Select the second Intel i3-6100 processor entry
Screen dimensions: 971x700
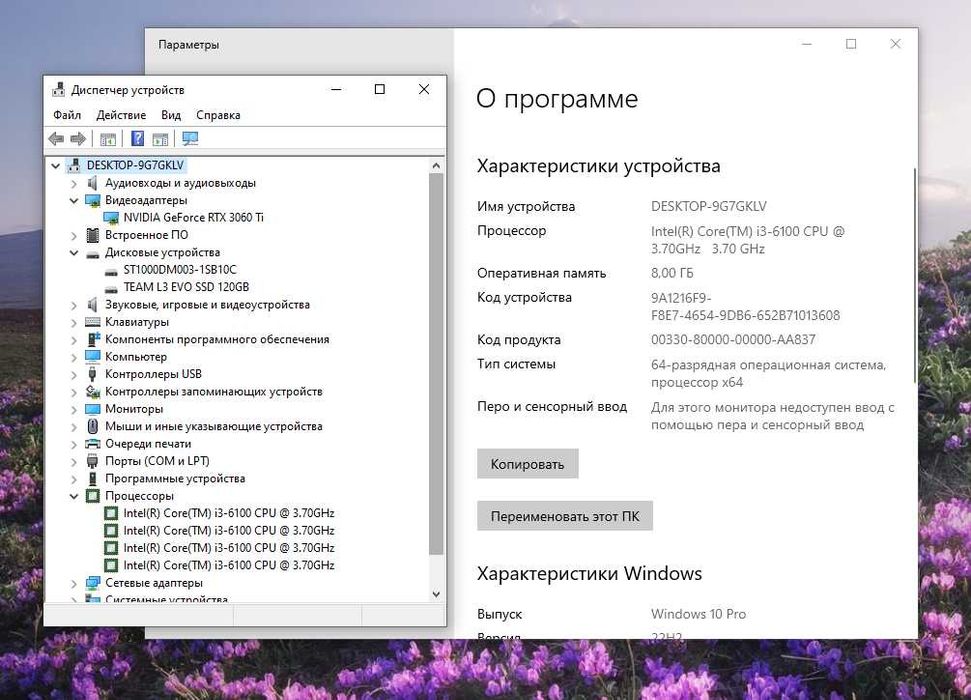click(x=229, y=530)
